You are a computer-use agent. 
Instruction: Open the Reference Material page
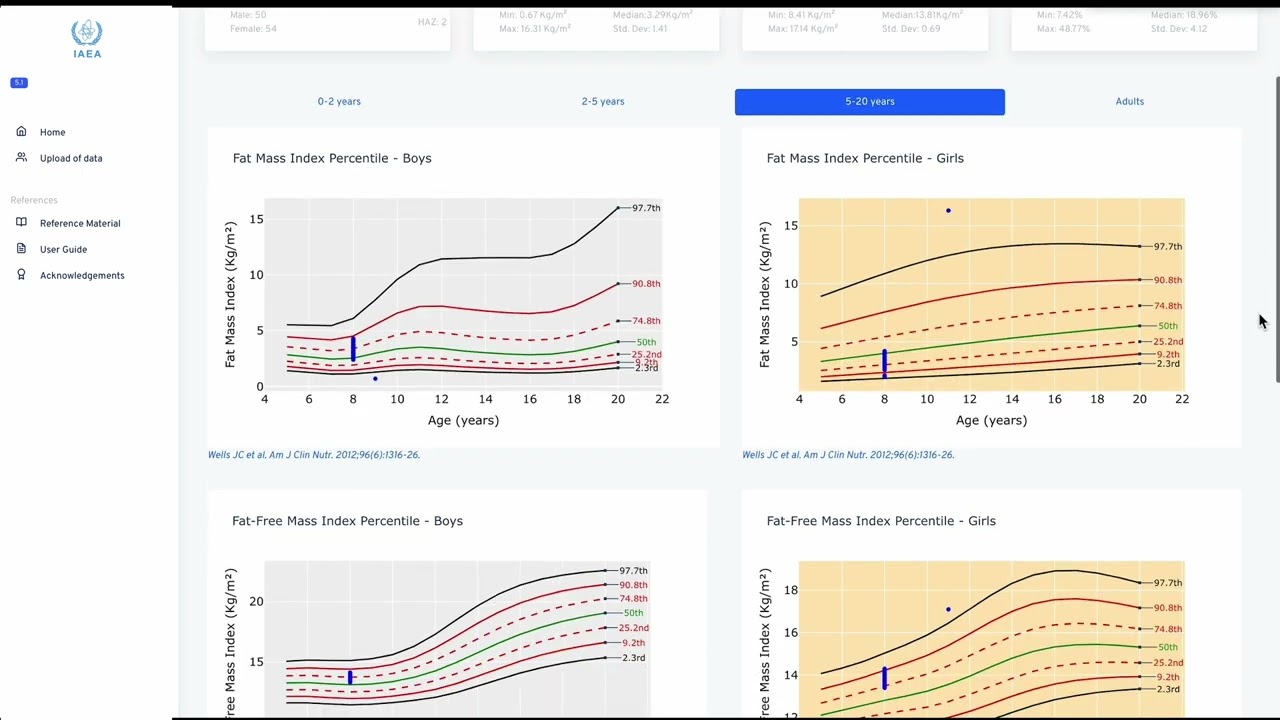pyautogui.click(x=80, y=223)
